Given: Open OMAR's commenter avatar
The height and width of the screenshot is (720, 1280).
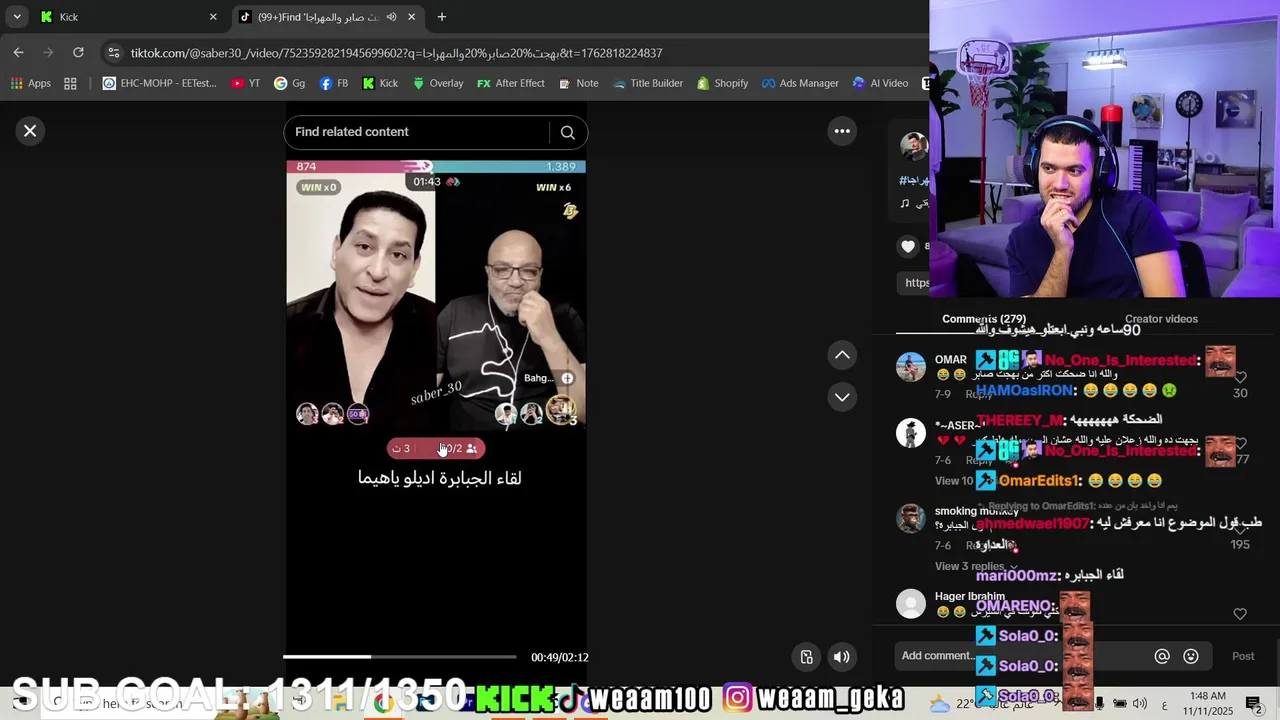Looking at the screenshot, I should (x=911, y=367).
